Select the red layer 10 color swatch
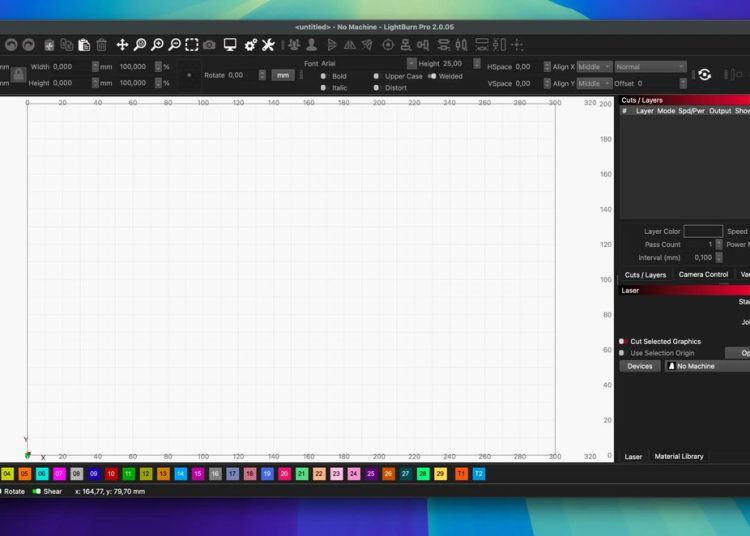 111,473
